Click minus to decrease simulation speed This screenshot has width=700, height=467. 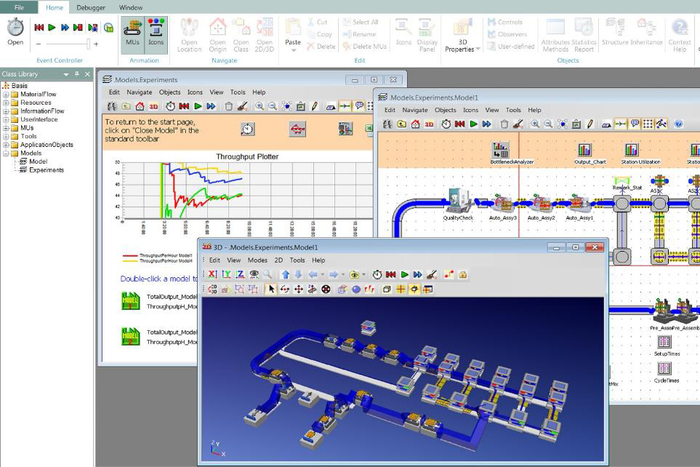point(38,44)
